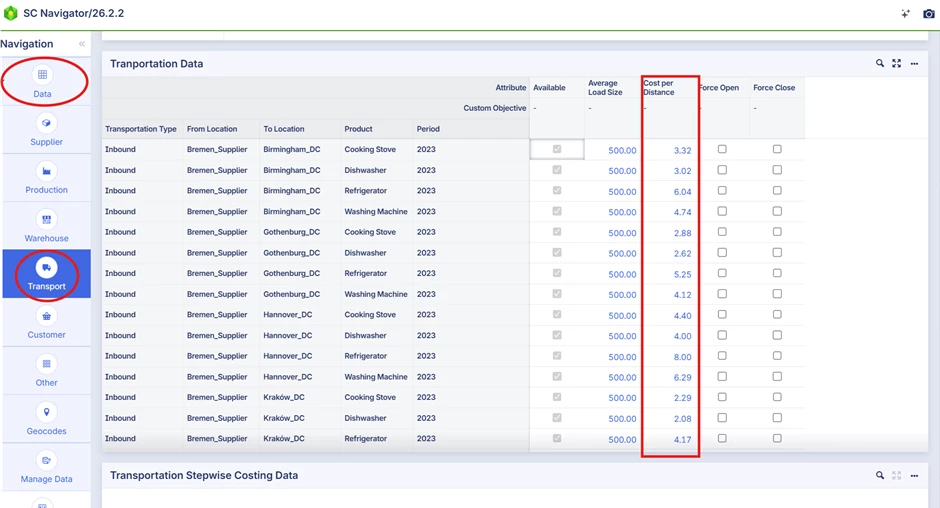Click Bremen_Supplier in the Birmingham Refrigerator row
The width and height of the screenshot is (940, 508).
[x=217, y=190]
